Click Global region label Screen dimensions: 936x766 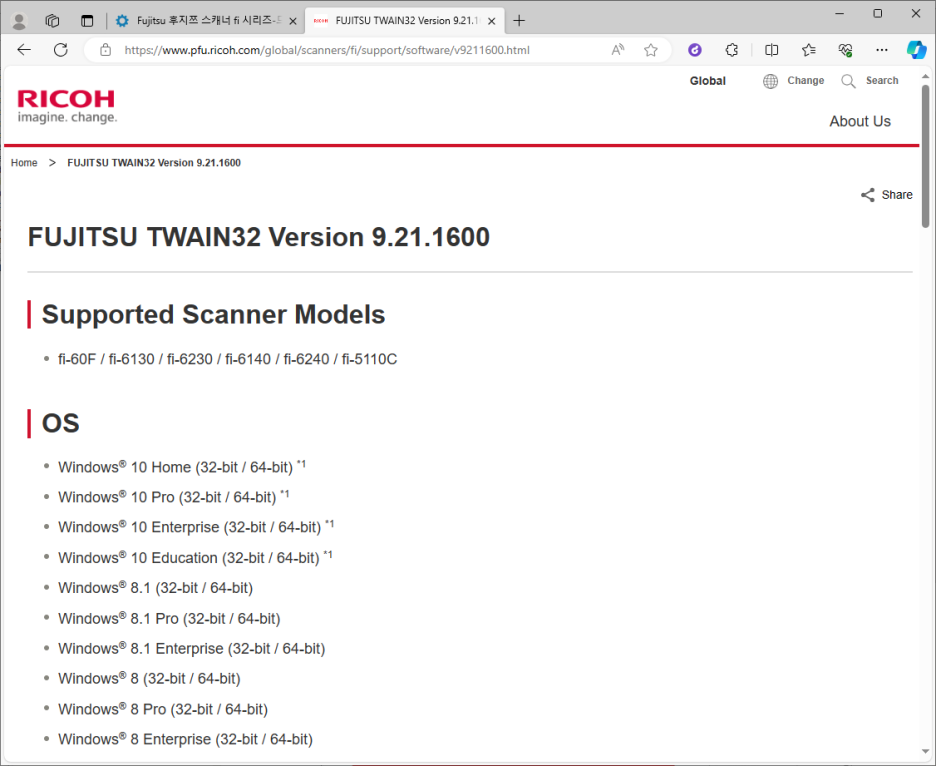pyautogui.click(x=707, y=81)
